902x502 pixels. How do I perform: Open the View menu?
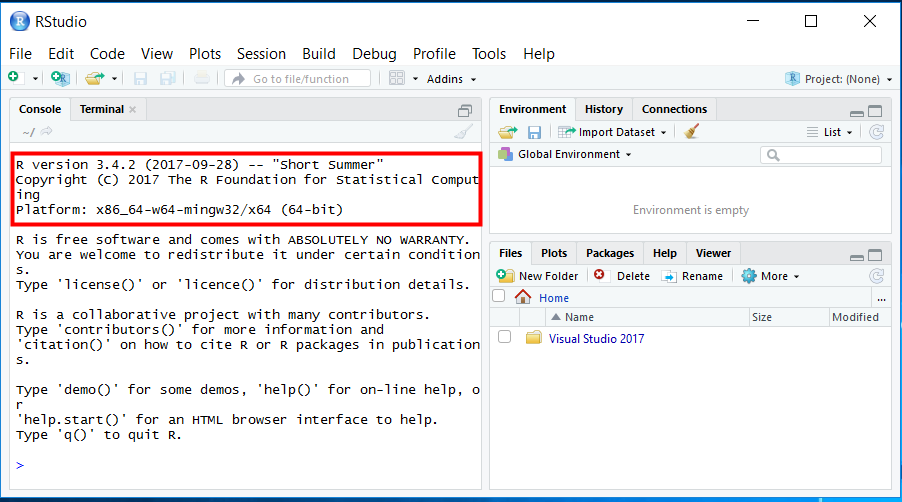[156, 53]
